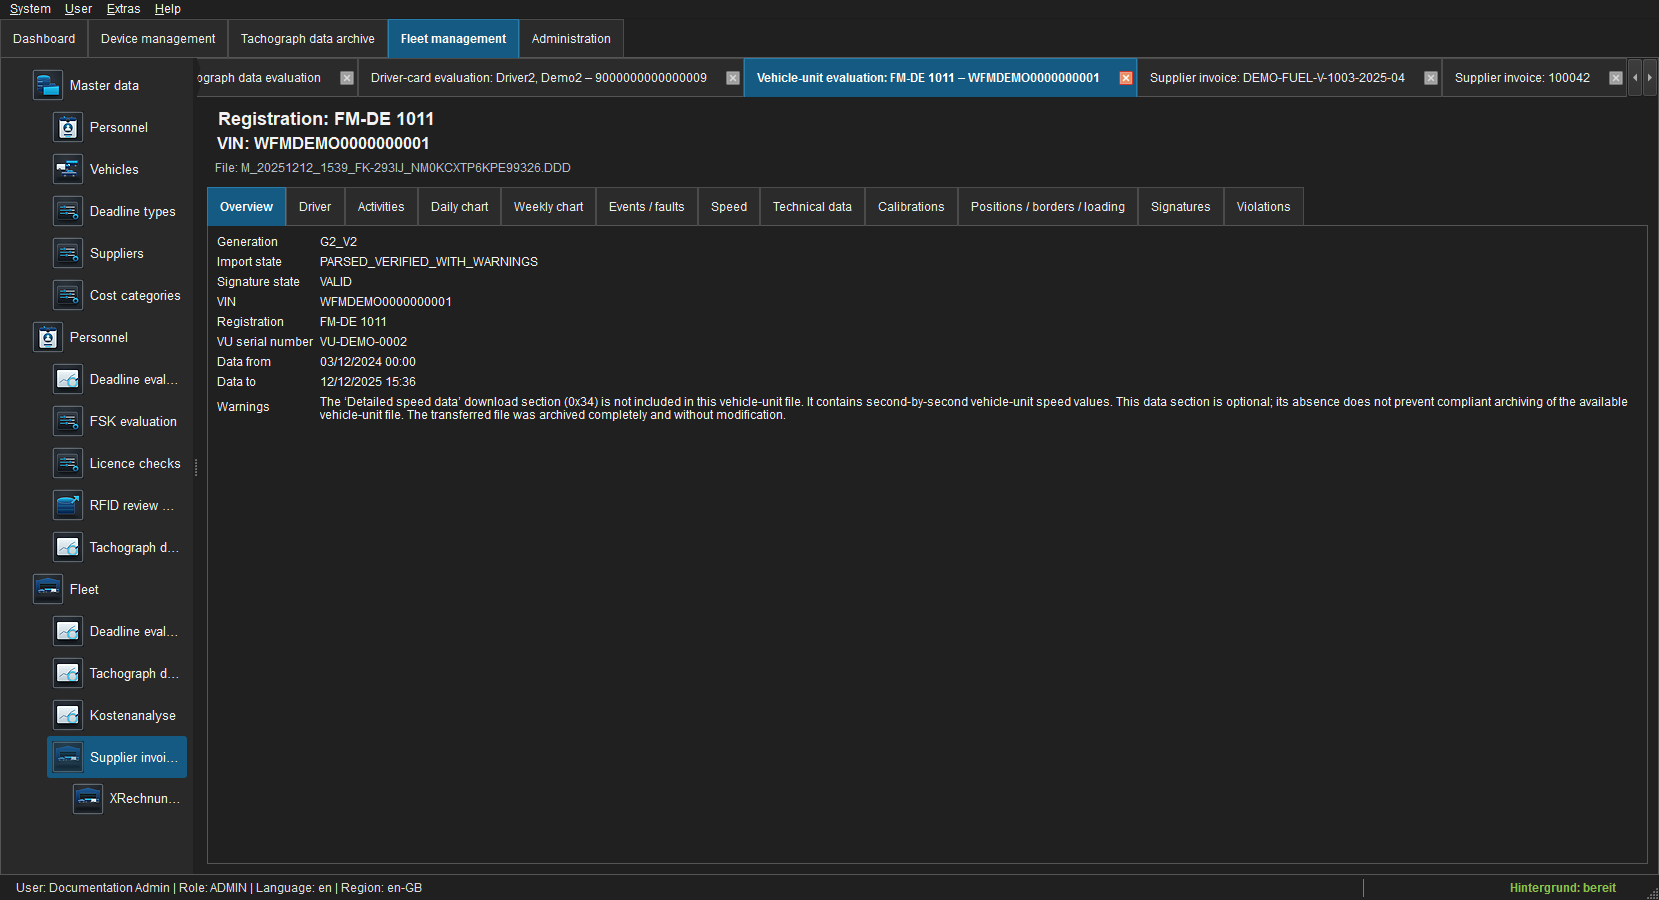
Task: Open RFID review icon
Action: tap(68, 505)
